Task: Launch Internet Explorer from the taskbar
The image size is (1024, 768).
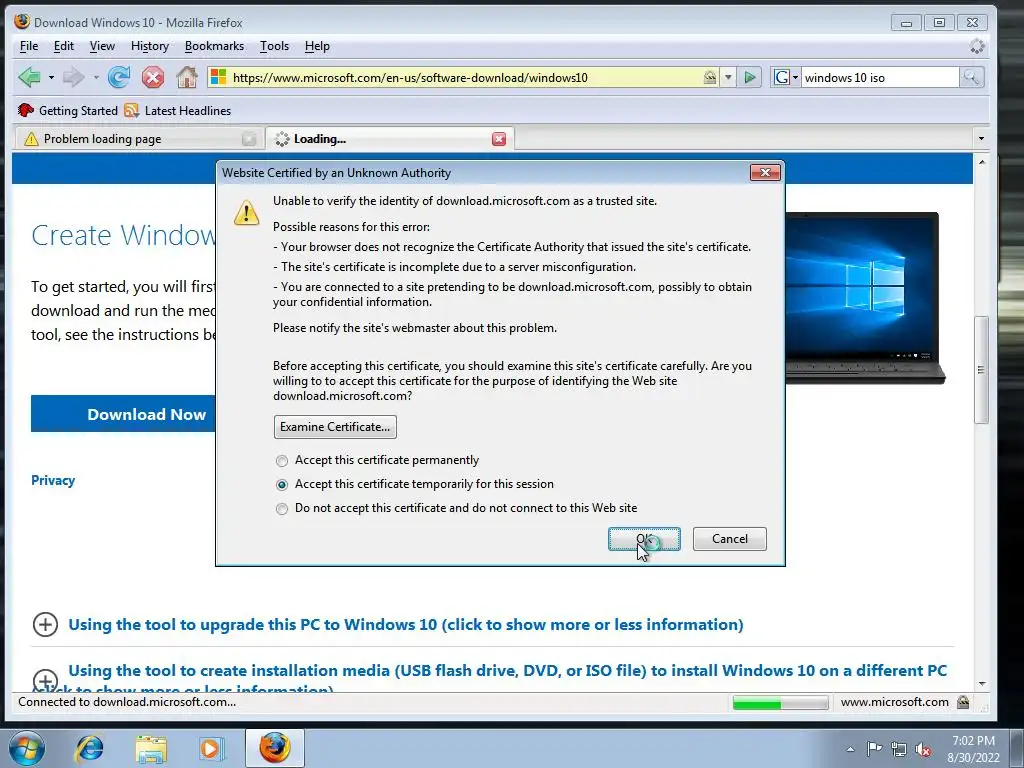Action: tap(89, 748)
